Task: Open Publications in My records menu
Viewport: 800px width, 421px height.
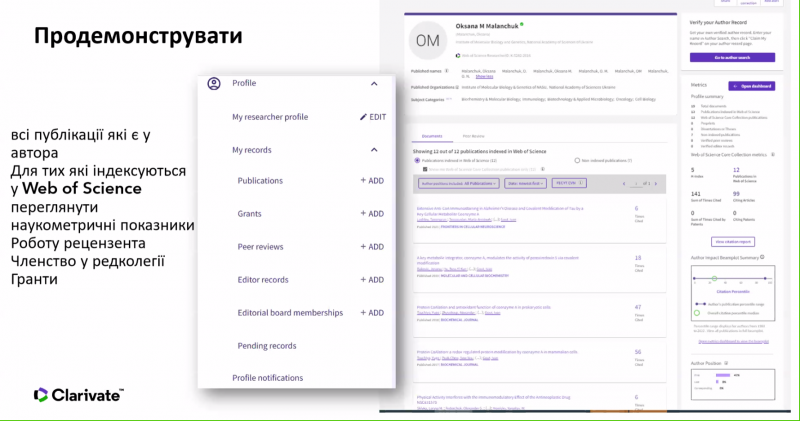Action: pos(260,181)
